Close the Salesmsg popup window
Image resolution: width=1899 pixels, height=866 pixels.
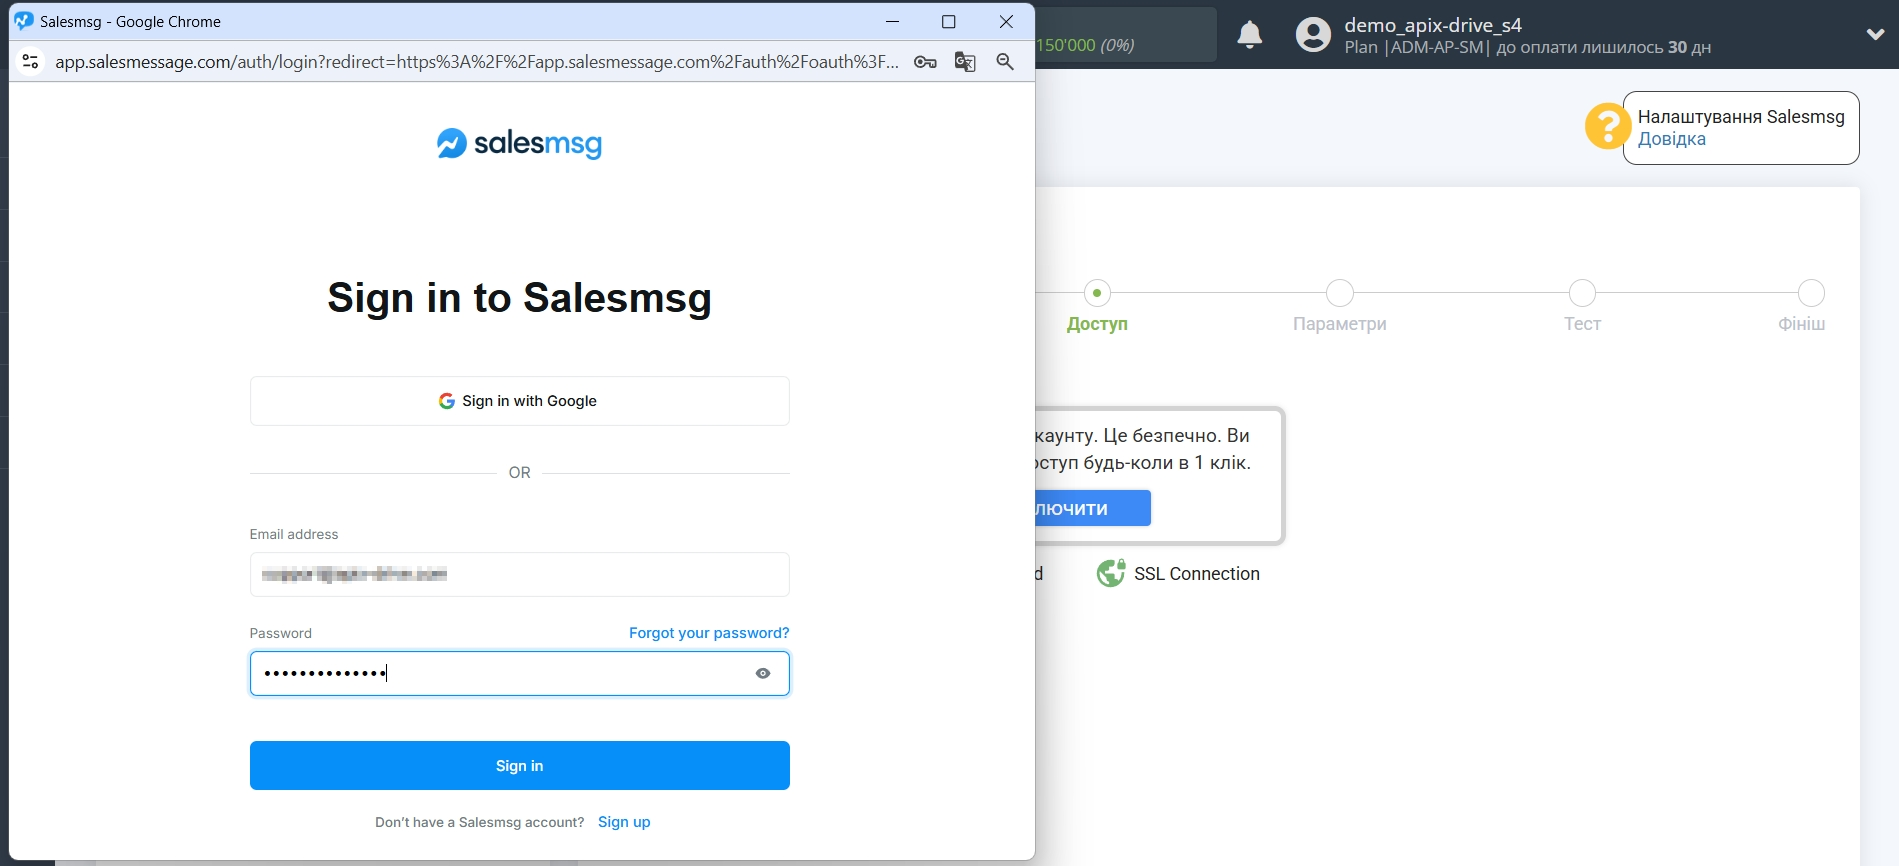[1006, 21]
